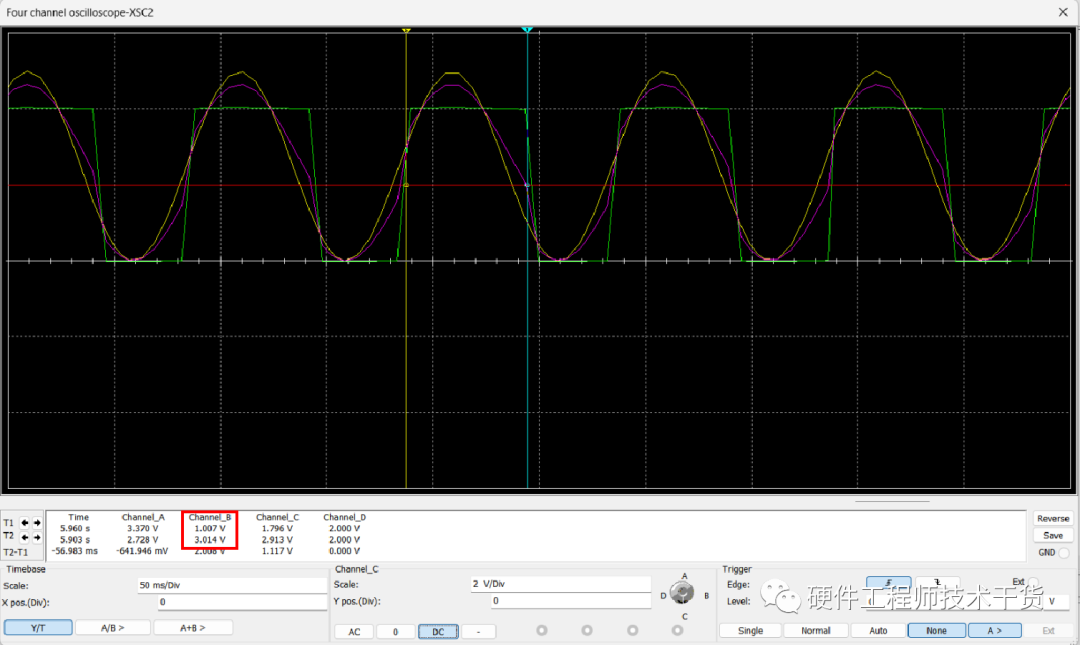Open the A/B > mode button
The width and height of the screenshot is (1080, 645).
[x=112, y=628]
